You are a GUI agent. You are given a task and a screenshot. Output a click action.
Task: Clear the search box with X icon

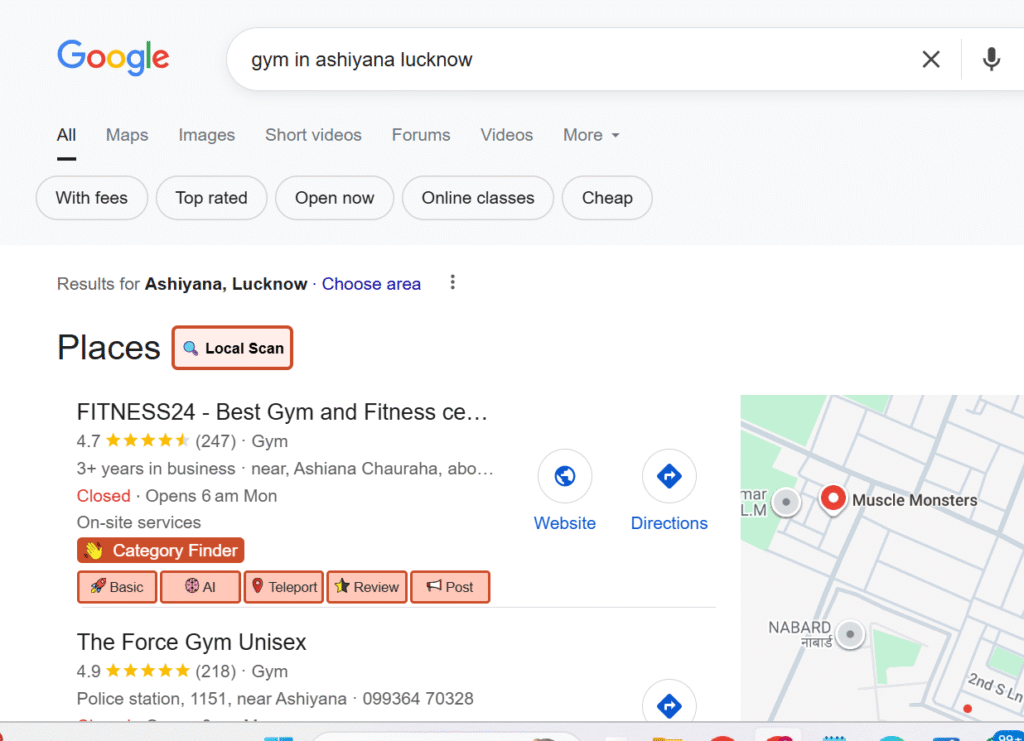click(930, 60)
